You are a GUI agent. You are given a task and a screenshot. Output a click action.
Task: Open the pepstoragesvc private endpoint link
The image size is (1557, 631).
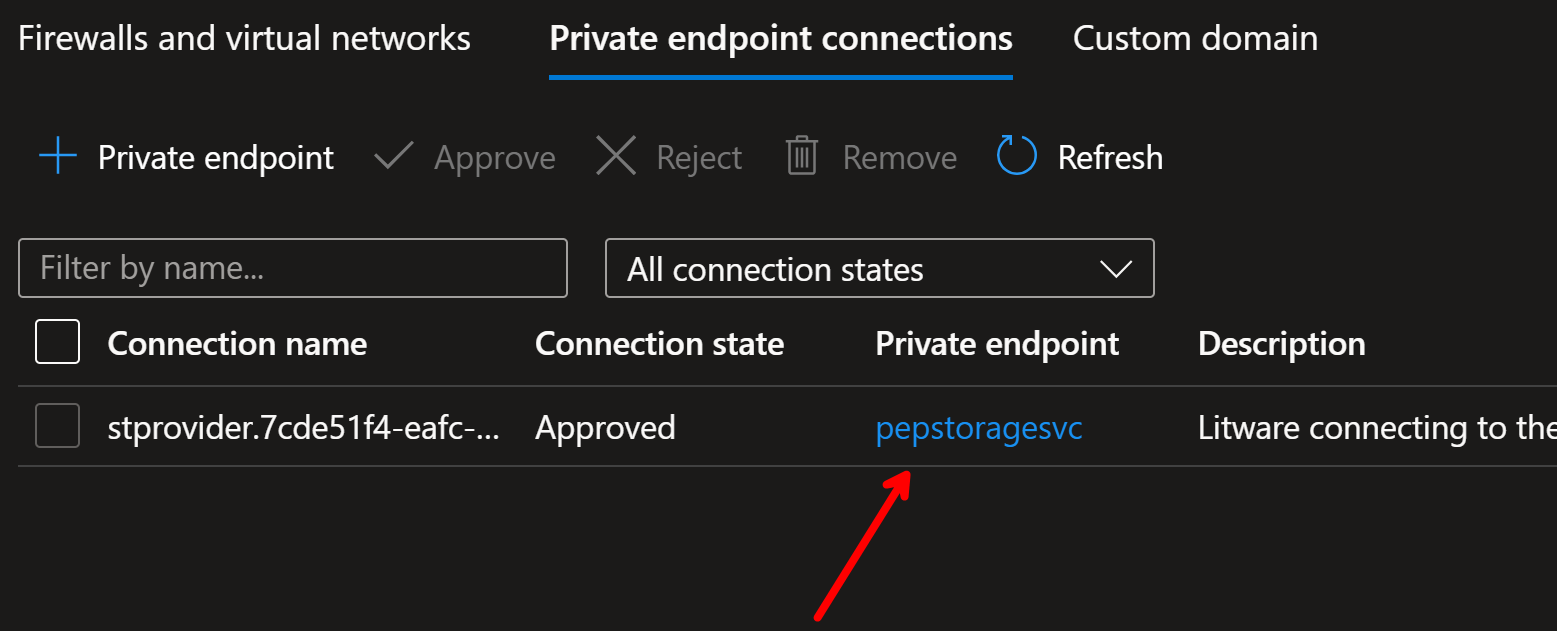click(979, 429)
